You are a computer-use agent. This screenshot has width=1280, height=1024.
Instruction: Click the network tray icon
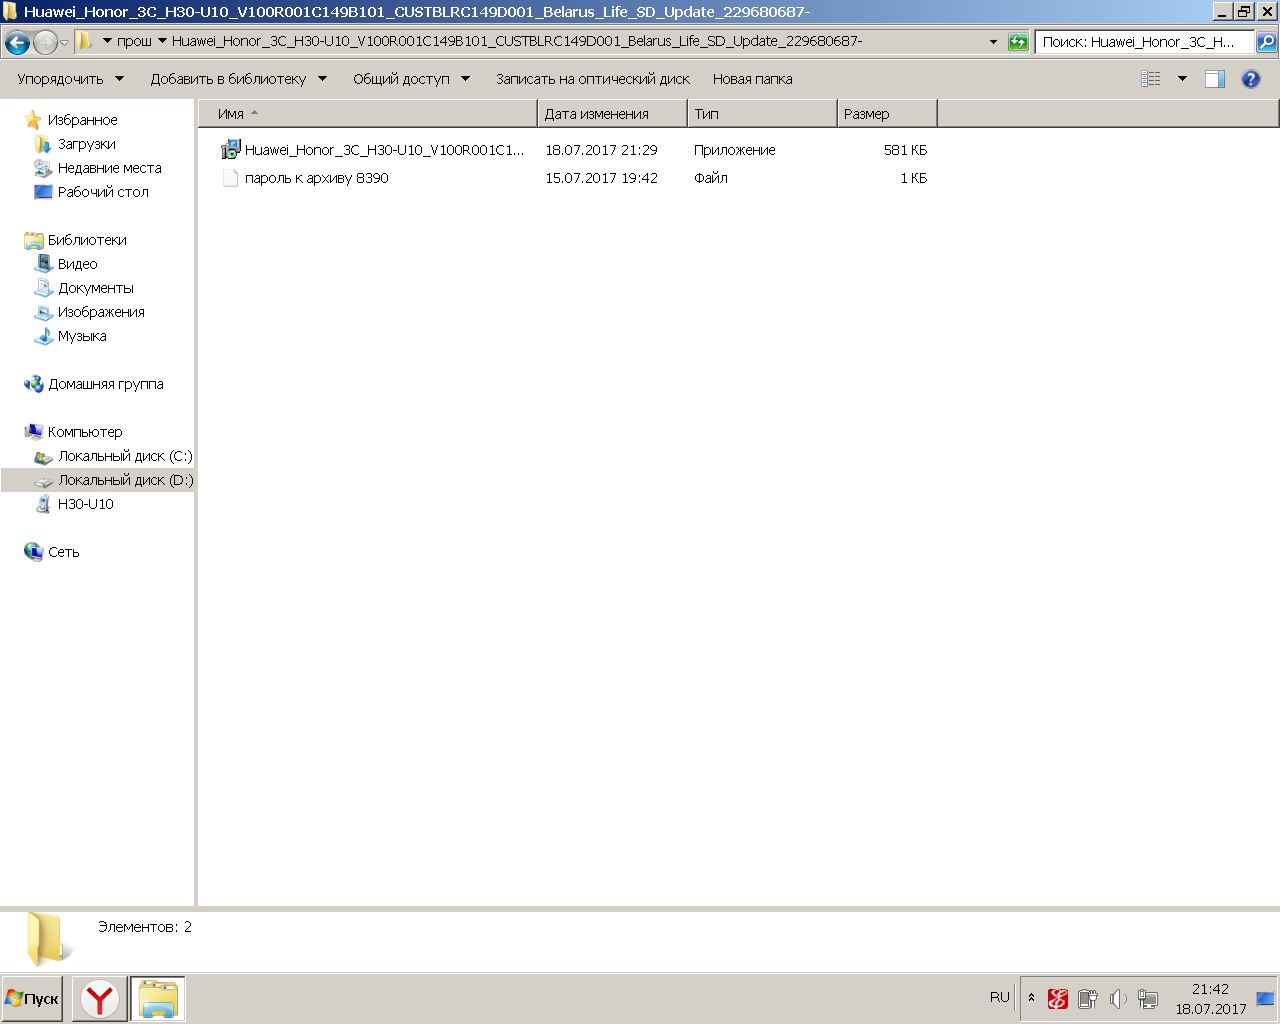pos(1148,999)
